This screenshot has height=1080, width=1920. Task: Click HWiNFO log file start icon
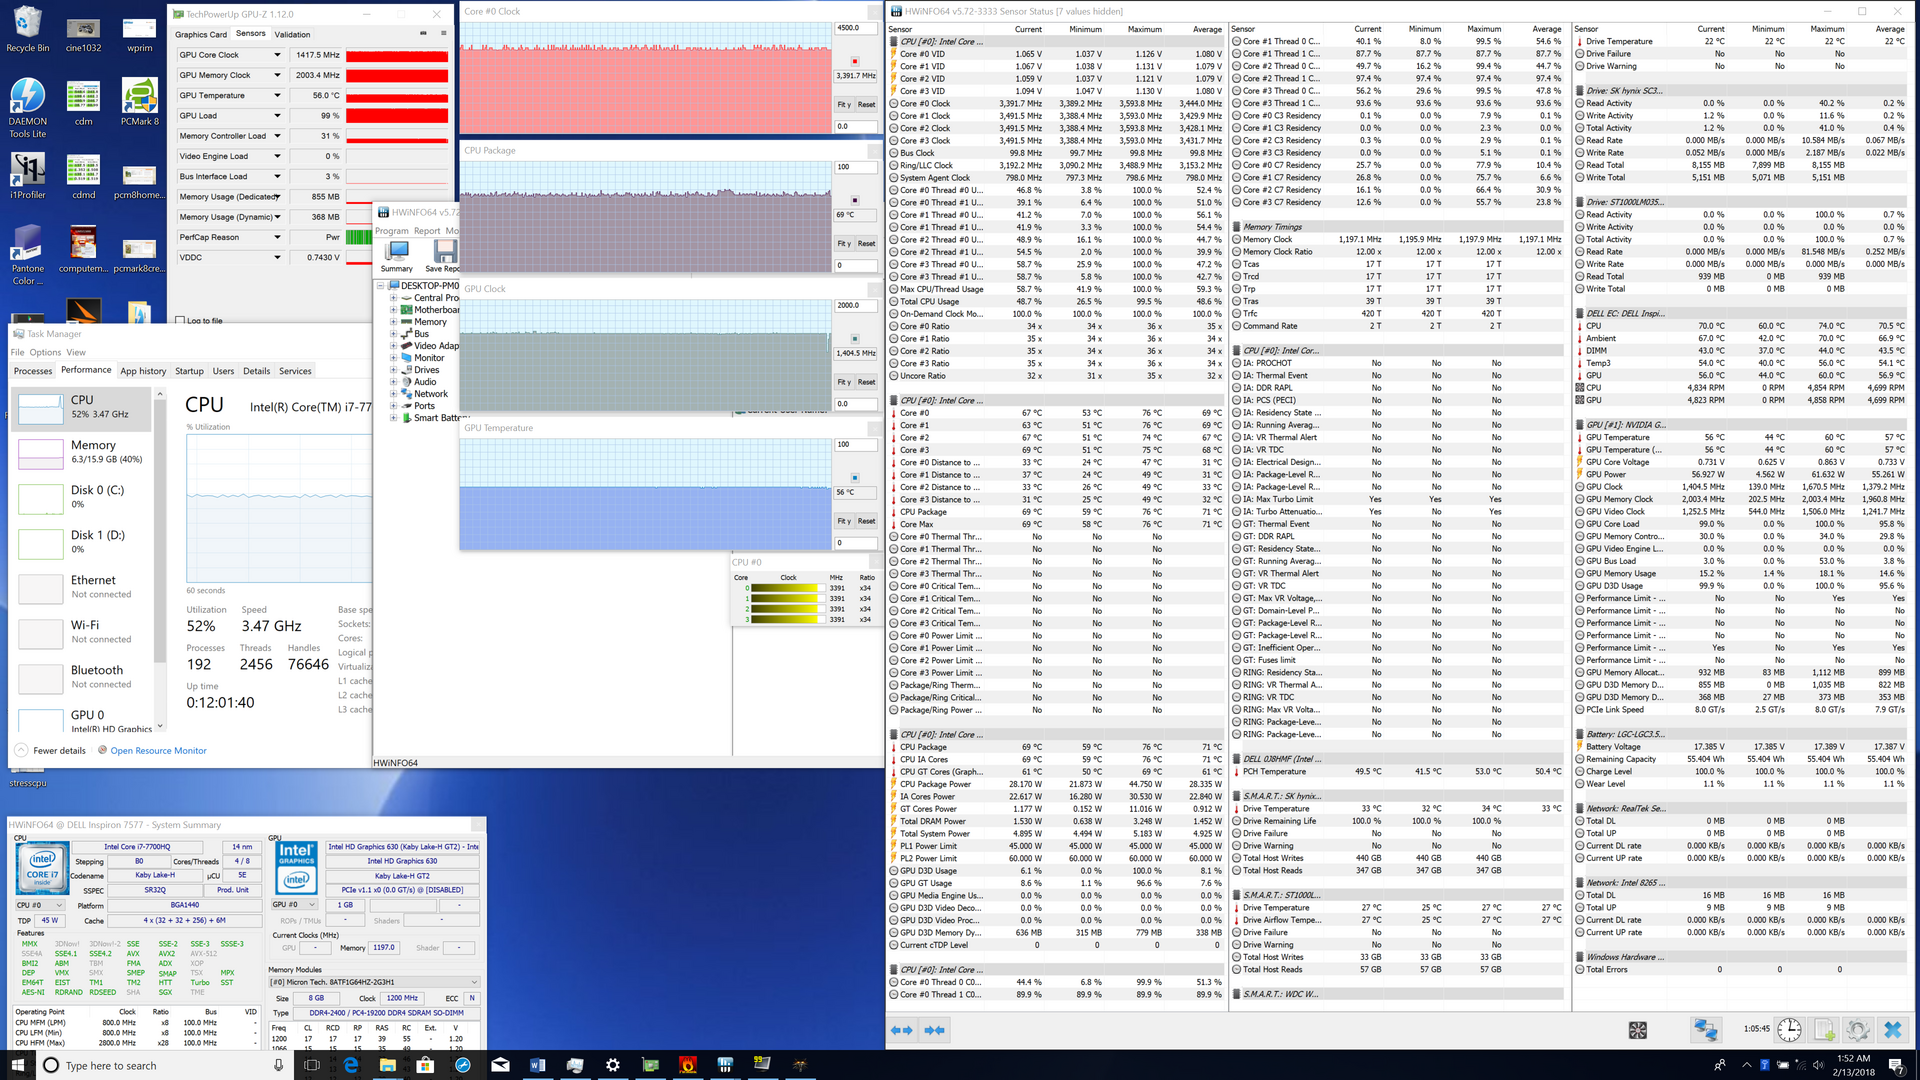1824,1029
